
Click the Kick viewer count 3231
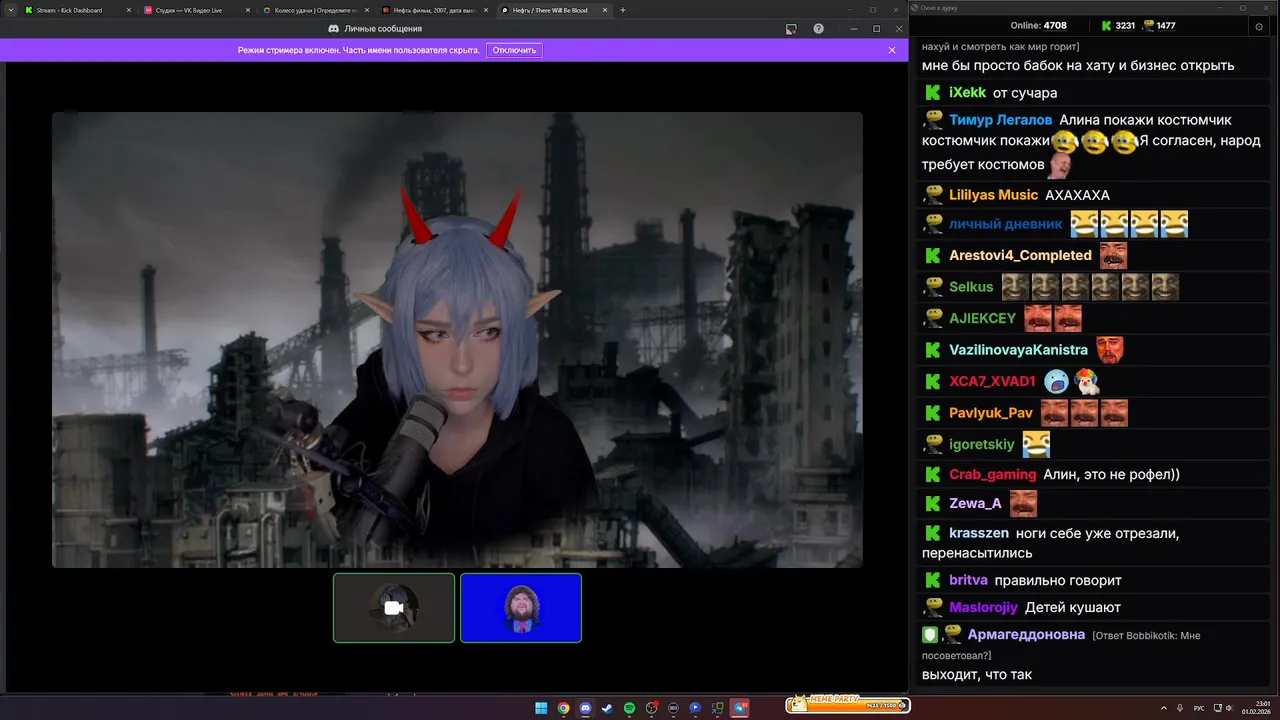pyautogui.click(x=1125, y=26)
